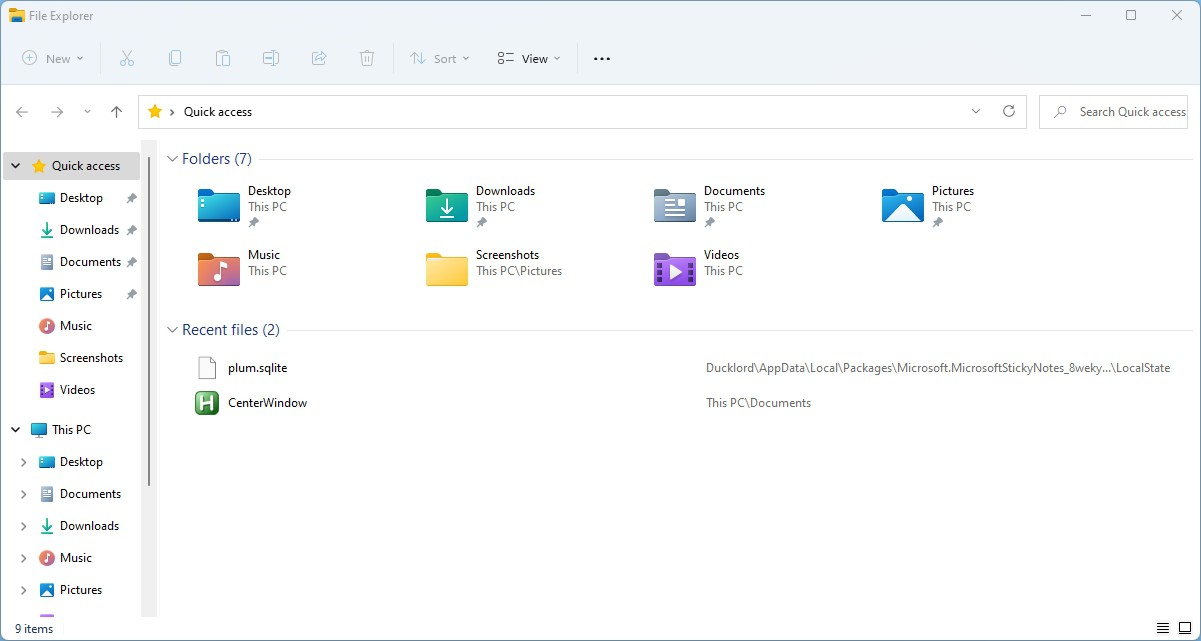
Task: Click the Cut scissors icon in toolbar
Action: tap(127, 59)
